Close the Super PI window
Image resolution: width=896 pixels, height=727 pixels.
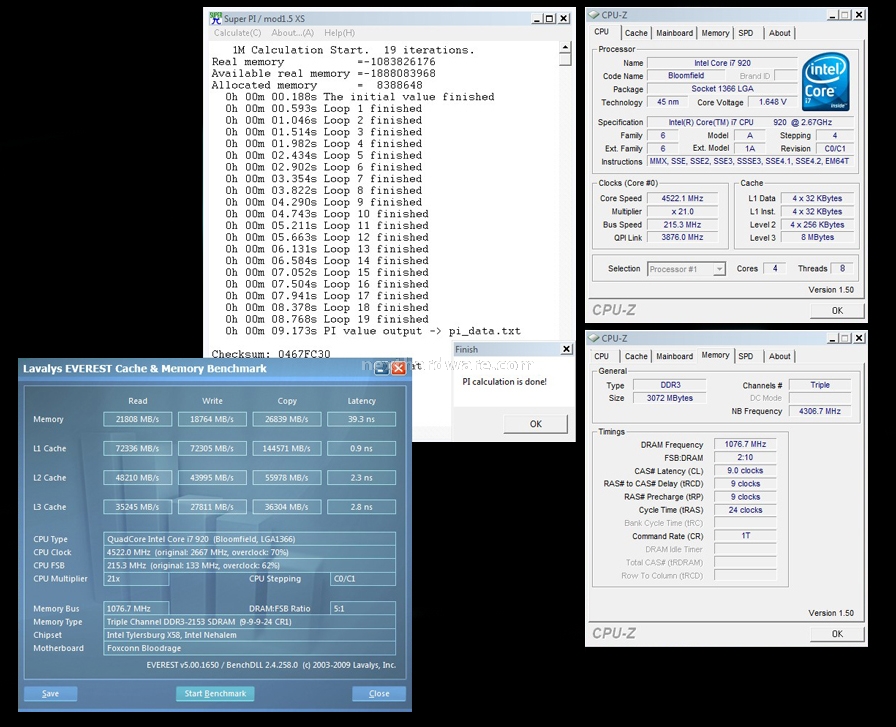pos(563,19)
